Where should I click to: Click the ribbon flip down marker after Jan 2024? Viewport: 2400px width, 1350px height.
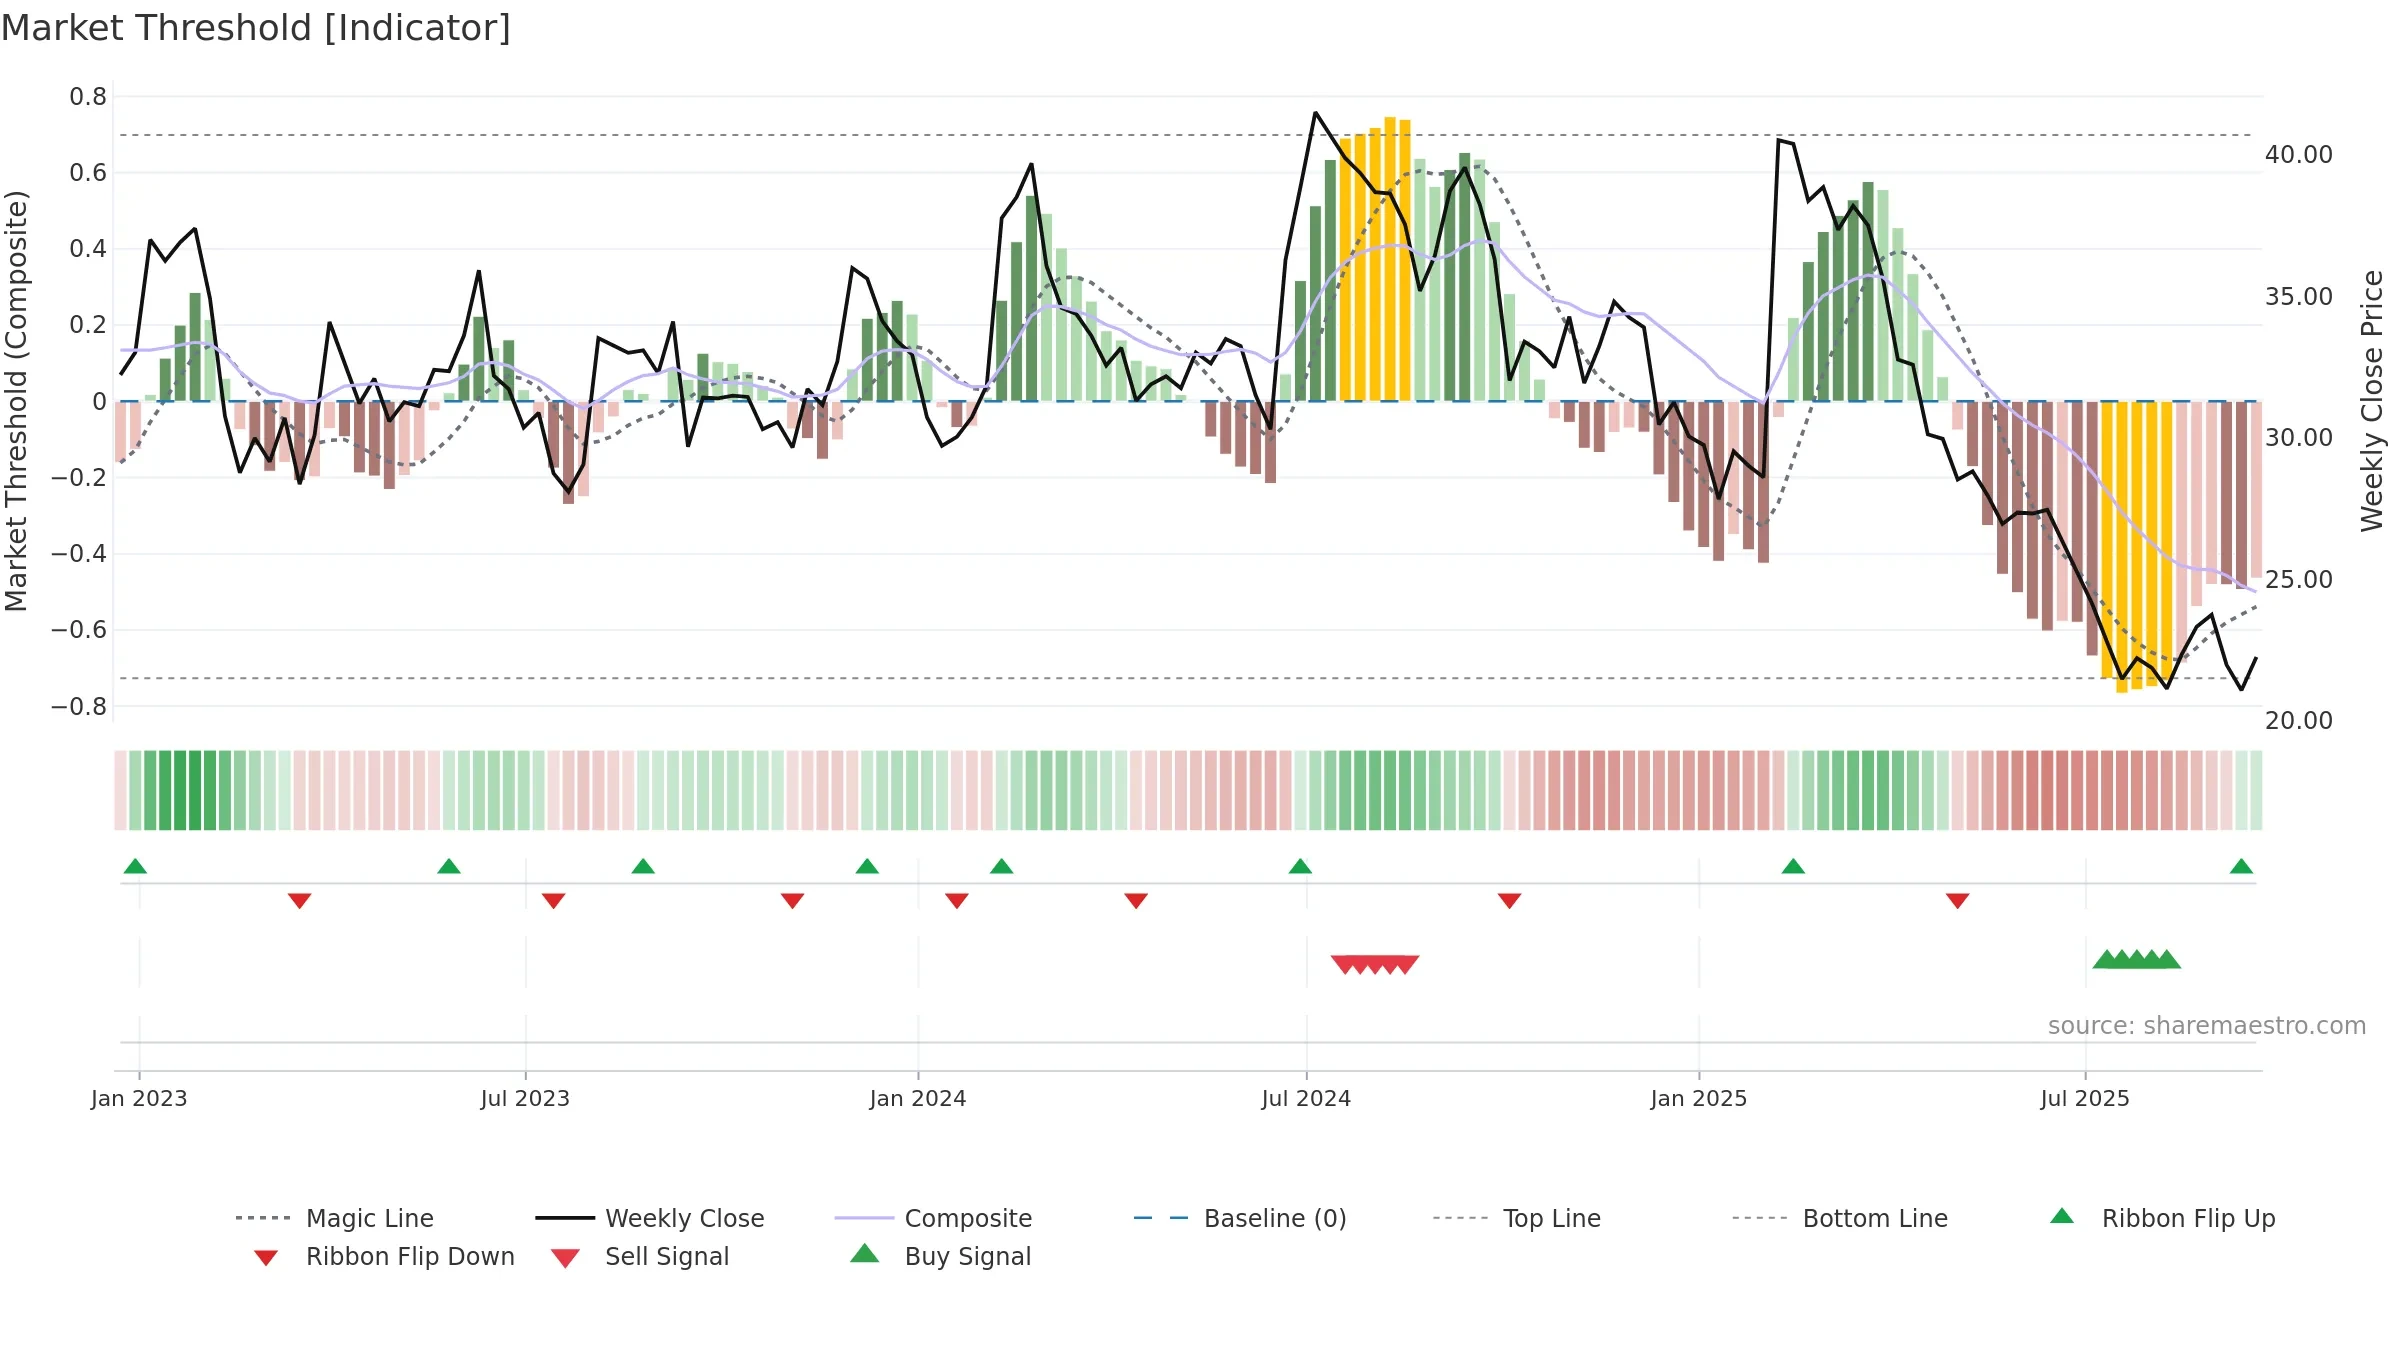(957, 901)
